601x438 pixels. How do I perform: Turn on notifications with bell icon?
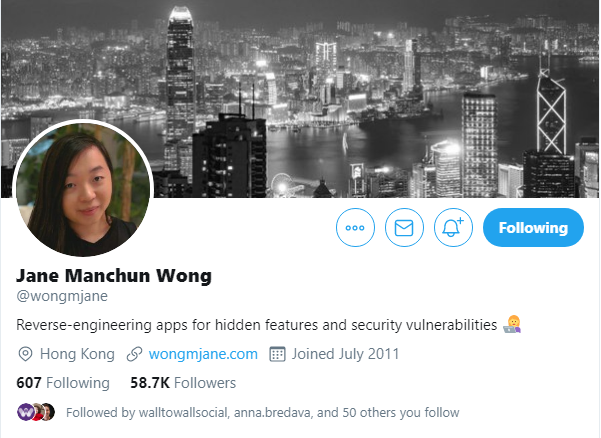pos(453,228)
